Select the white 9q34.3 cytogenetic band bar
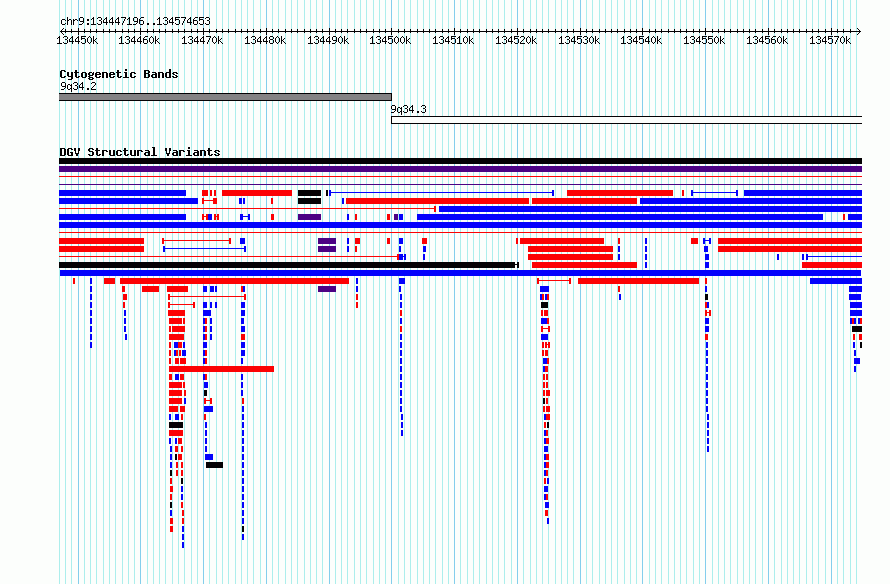 click(627, 120)
